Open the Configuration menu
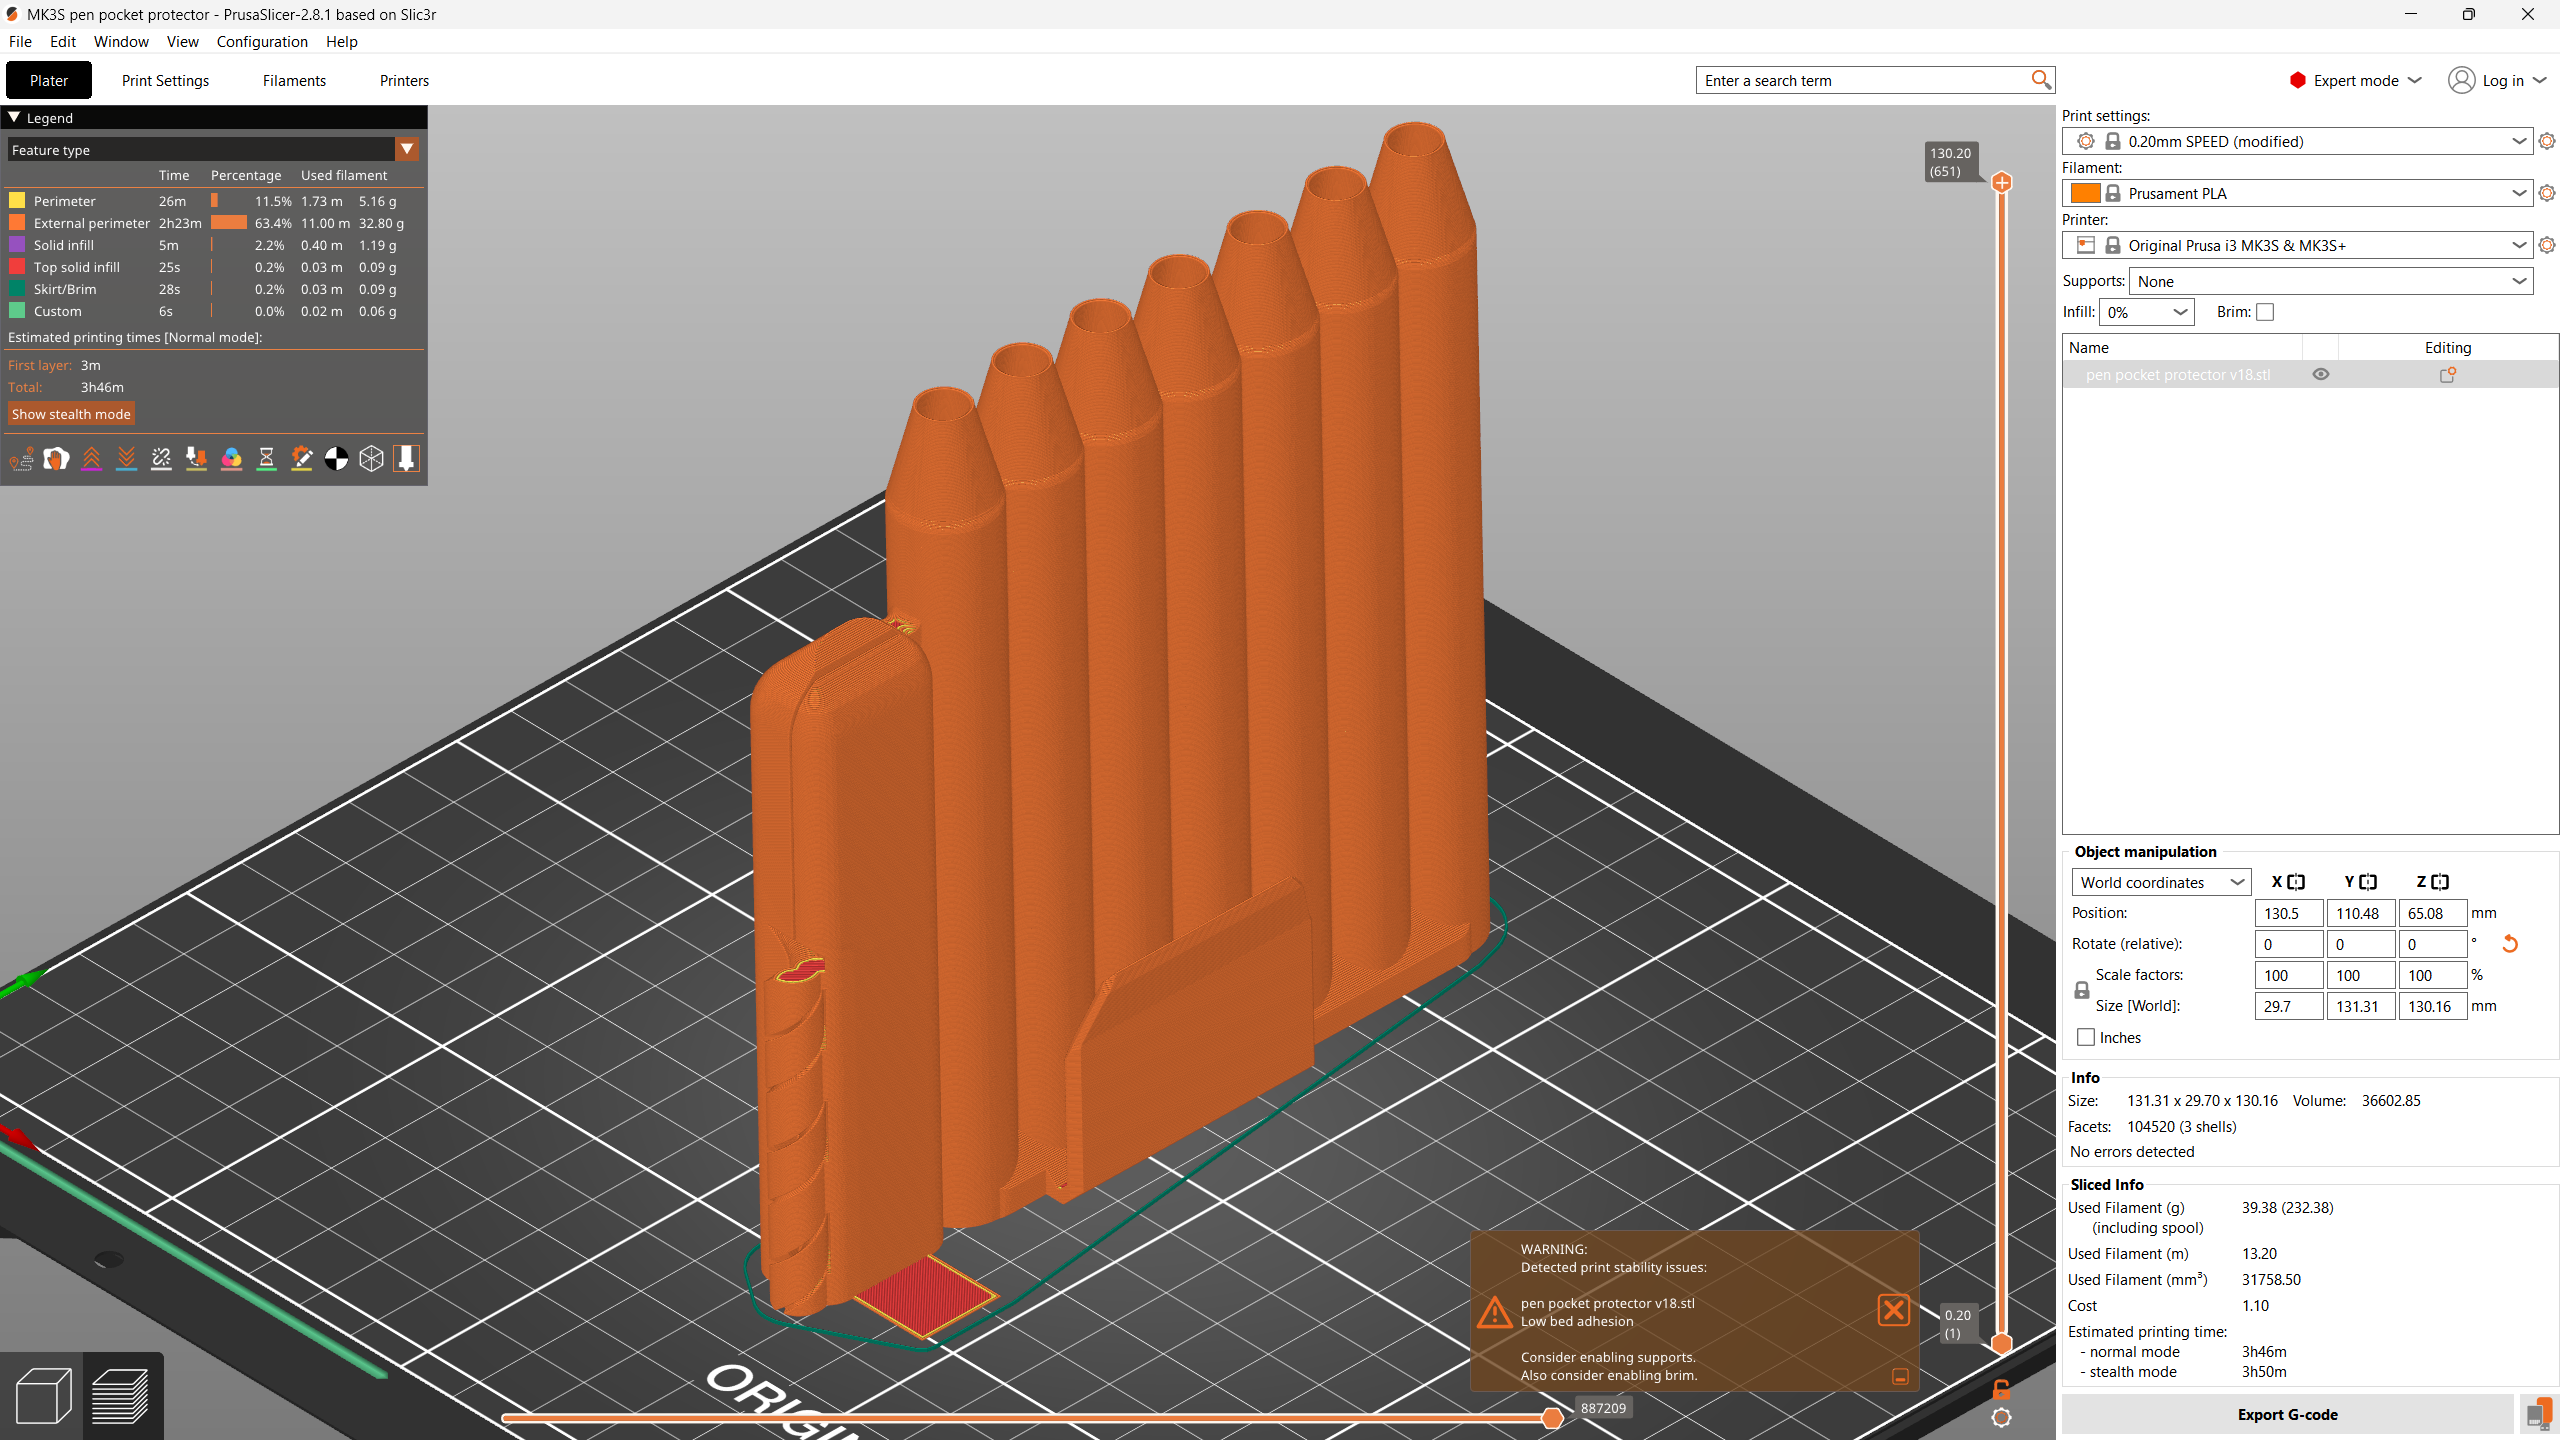Viewport: 2560px width, 1440px height. point(262,41)
